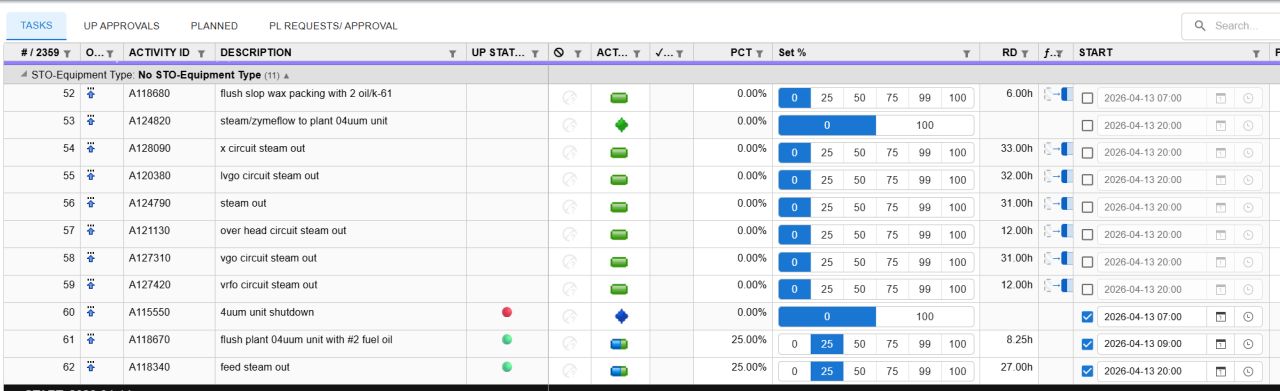
Task: Select the 25 segment for A118340
Action: 827,371
